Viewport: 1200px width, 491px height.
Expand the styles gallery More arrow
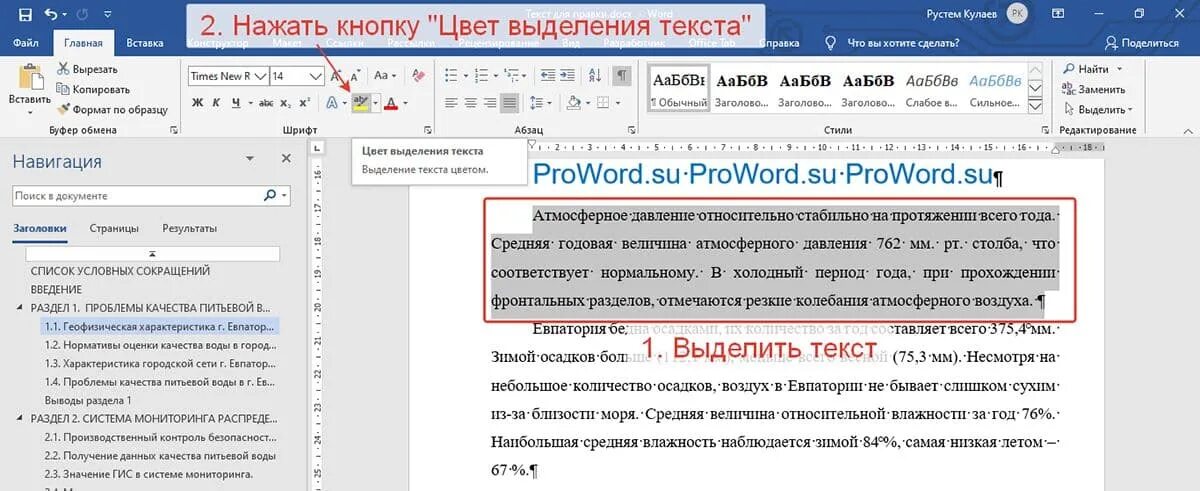(1035, 107)
